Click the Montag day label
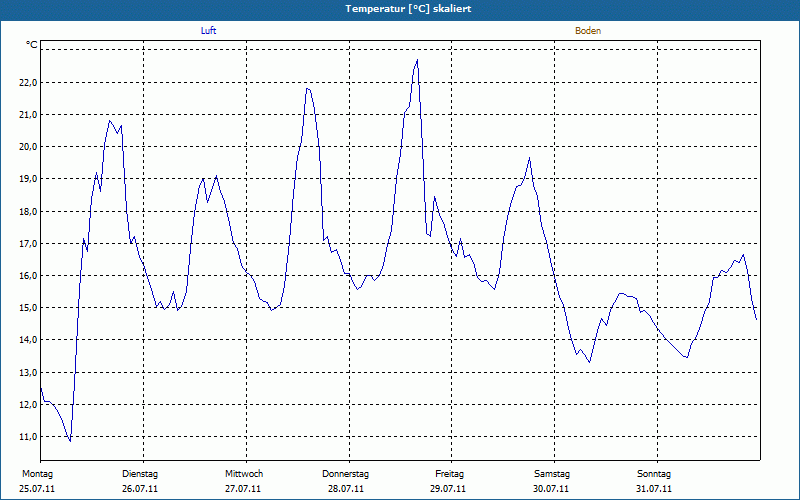This screenshot has width=800, height=500. tap(37, 474)
